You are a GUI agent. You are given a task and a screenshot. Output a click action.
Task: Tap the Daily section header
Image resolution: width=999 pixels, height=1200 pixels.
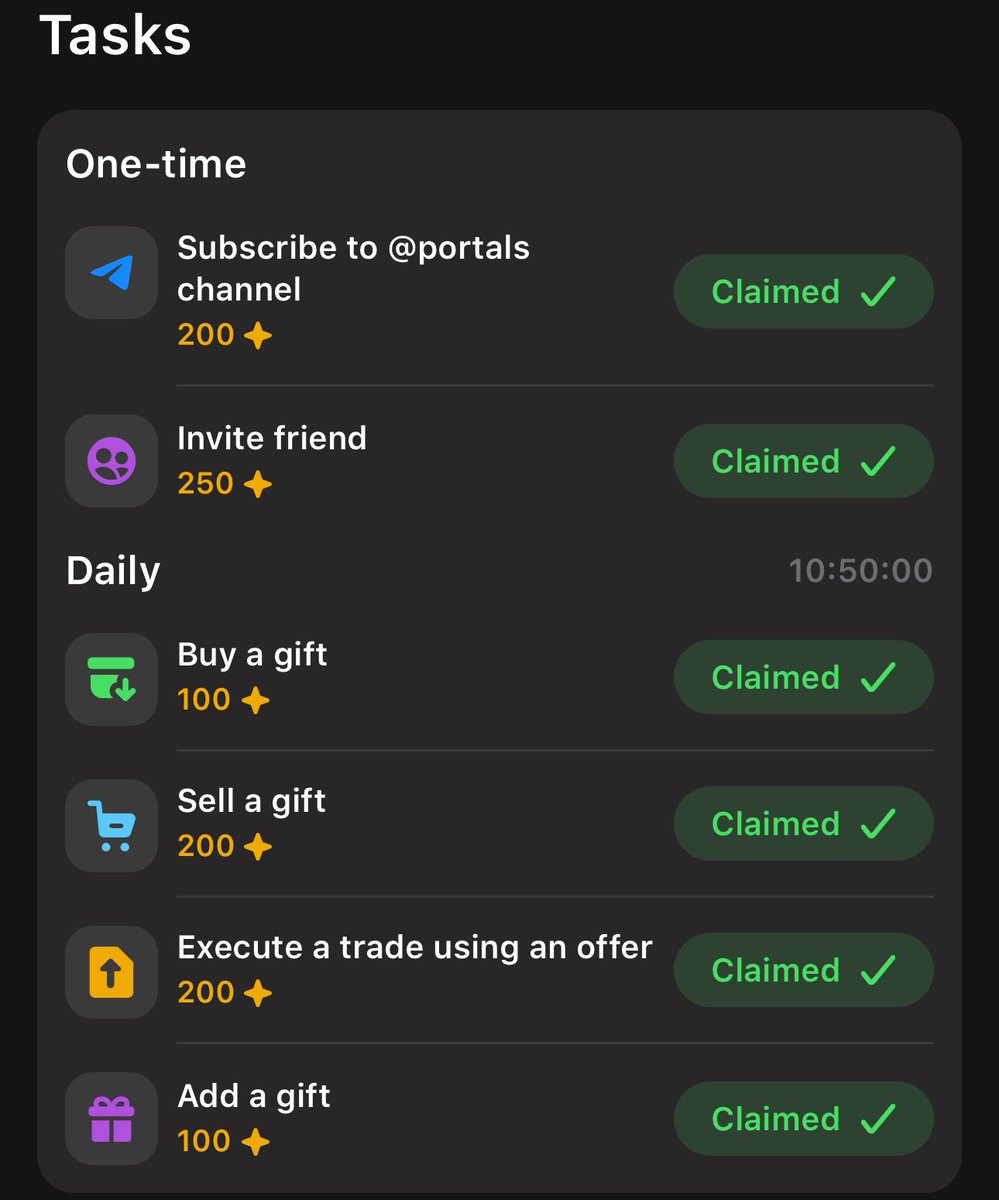[113, 571]
